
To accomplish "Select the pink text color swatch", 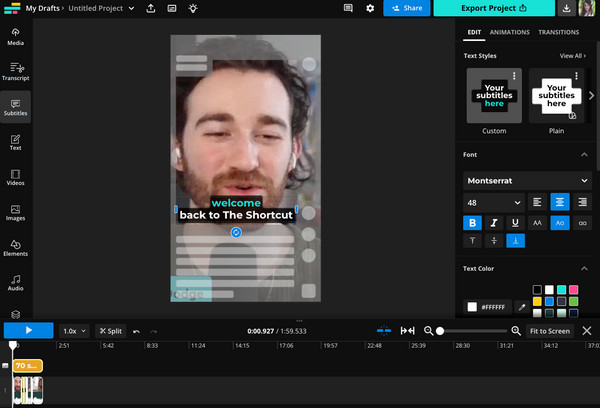I will (x=573, y=290).
